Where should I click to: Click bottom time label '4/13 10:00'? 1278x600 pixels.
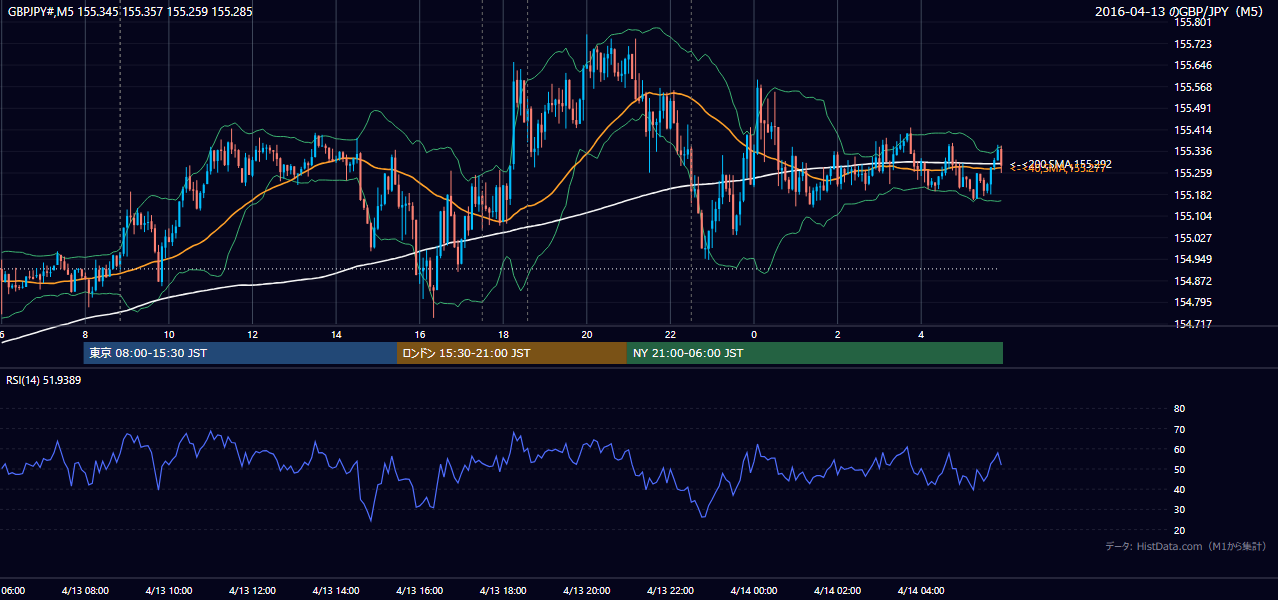pyautogui.click(x=169, y=591)
